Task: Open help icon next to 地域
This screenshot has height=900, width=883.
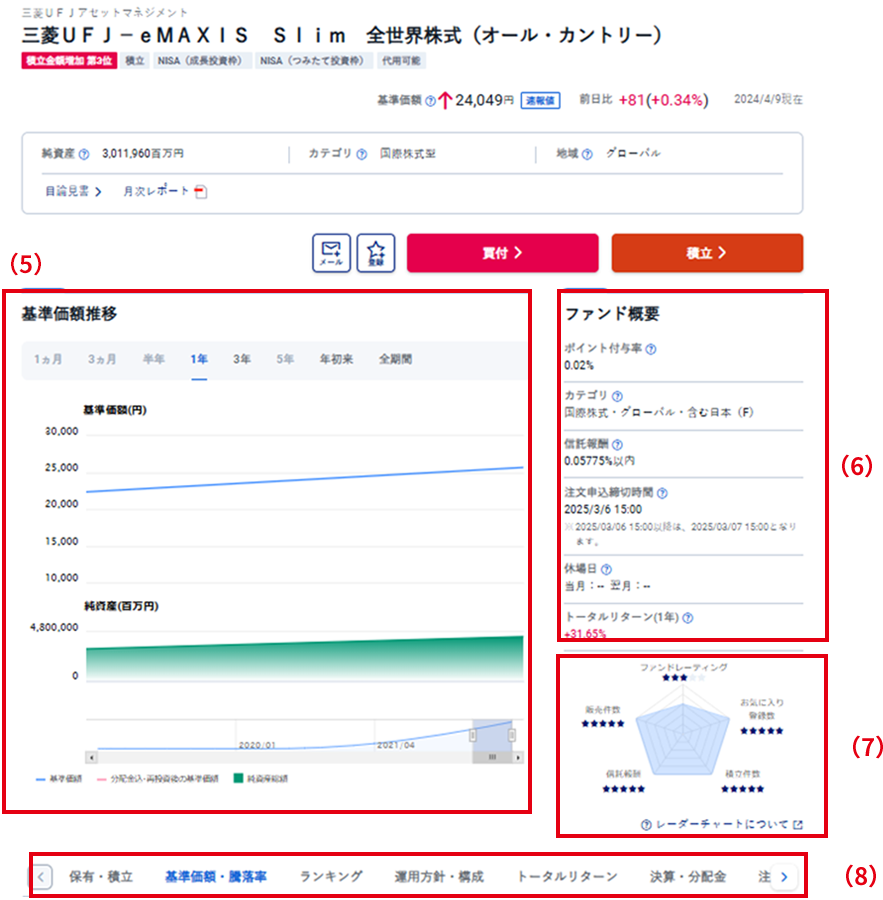Action: (587, 154)
